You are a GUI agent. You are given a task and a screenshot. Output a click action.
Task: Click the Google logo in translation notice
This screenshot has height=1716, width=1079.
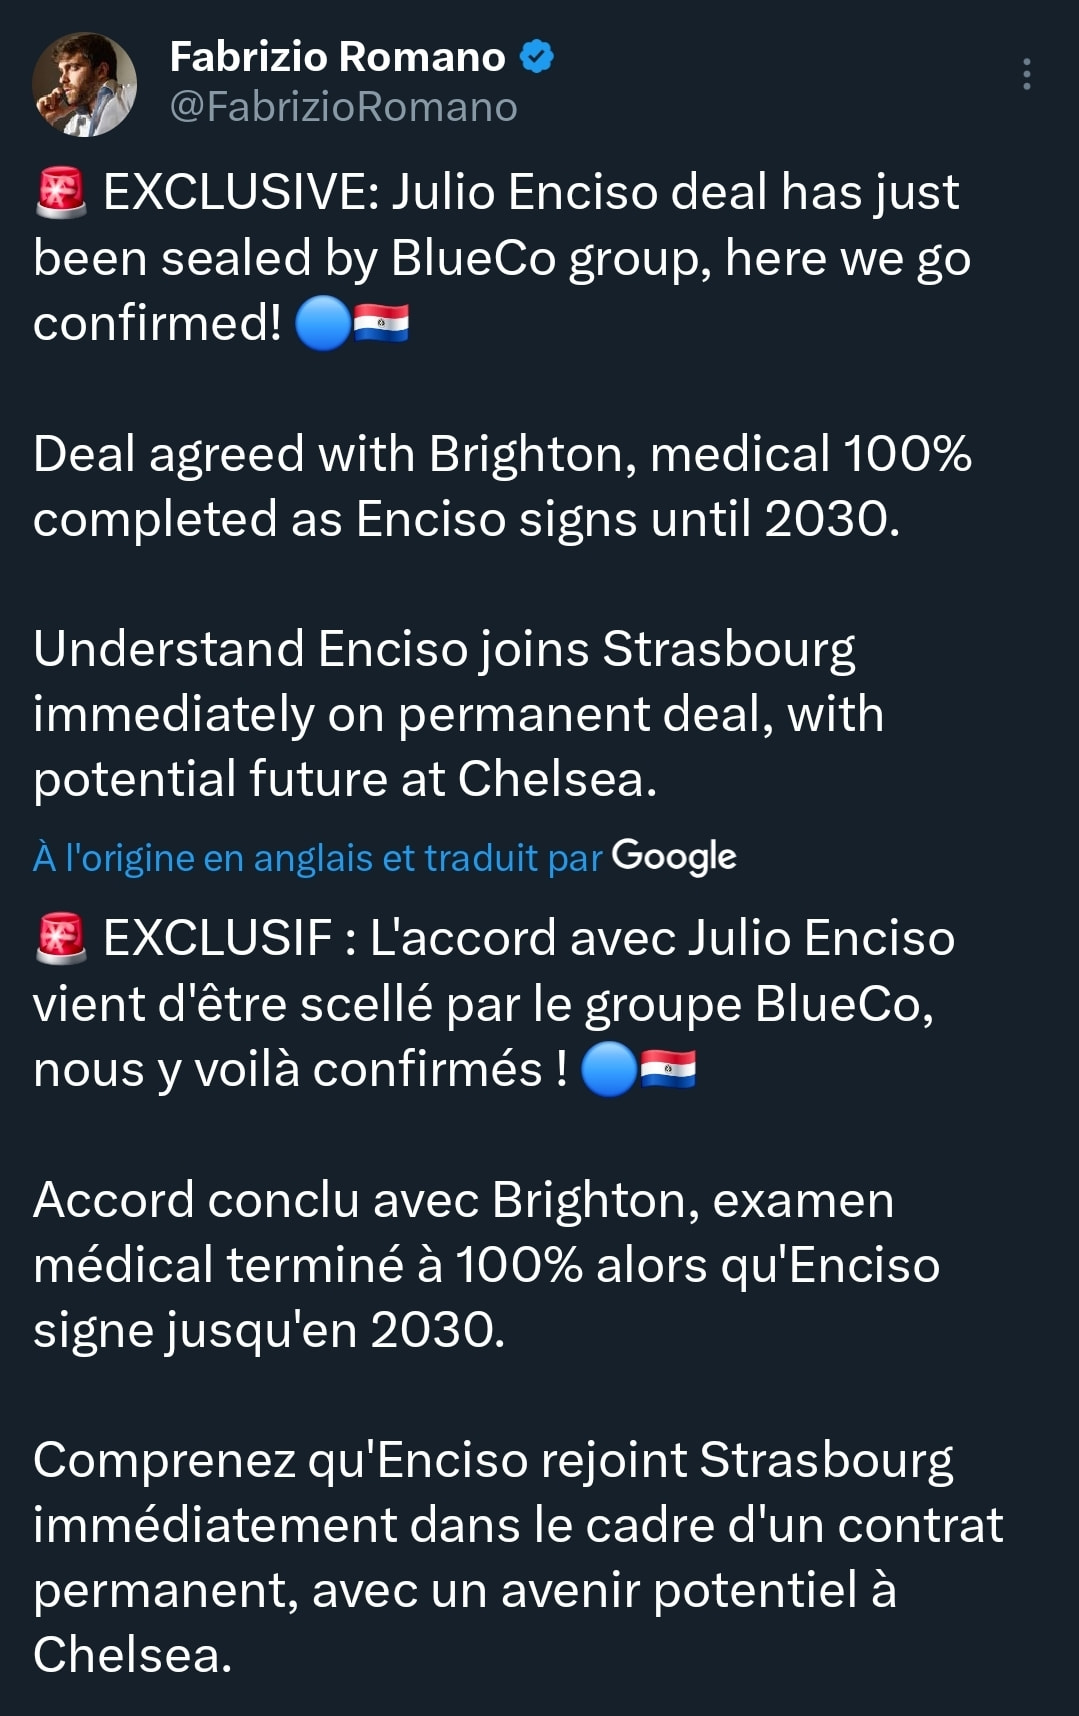[x=674, y=857]
